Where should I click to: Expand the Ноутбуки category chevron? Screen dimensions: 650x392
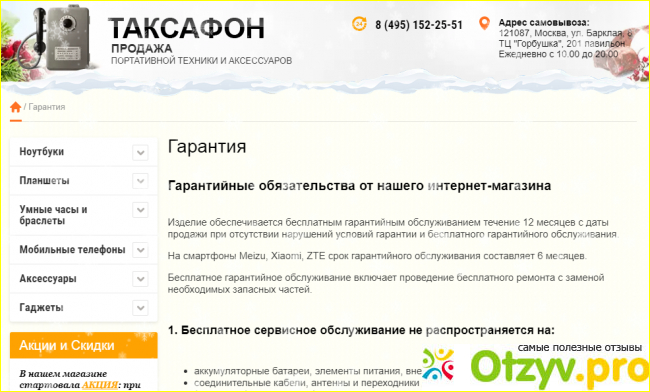click(x=141, y=152)
